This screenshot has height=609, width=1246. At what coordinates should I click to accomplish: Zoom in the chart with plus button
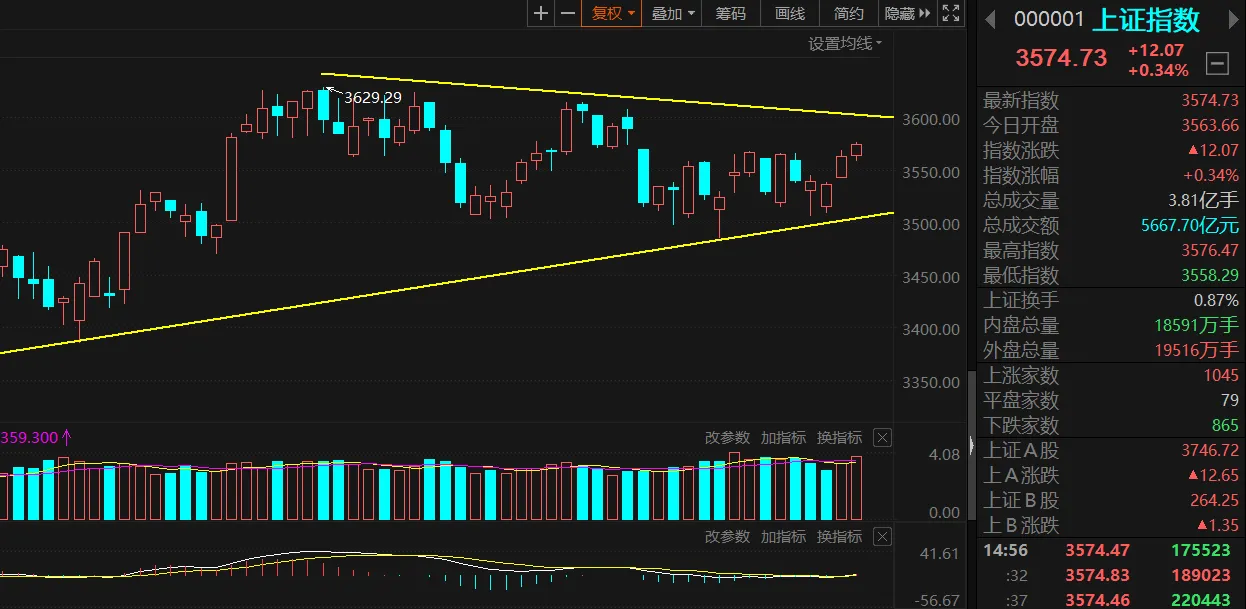(x=541, y=13)
